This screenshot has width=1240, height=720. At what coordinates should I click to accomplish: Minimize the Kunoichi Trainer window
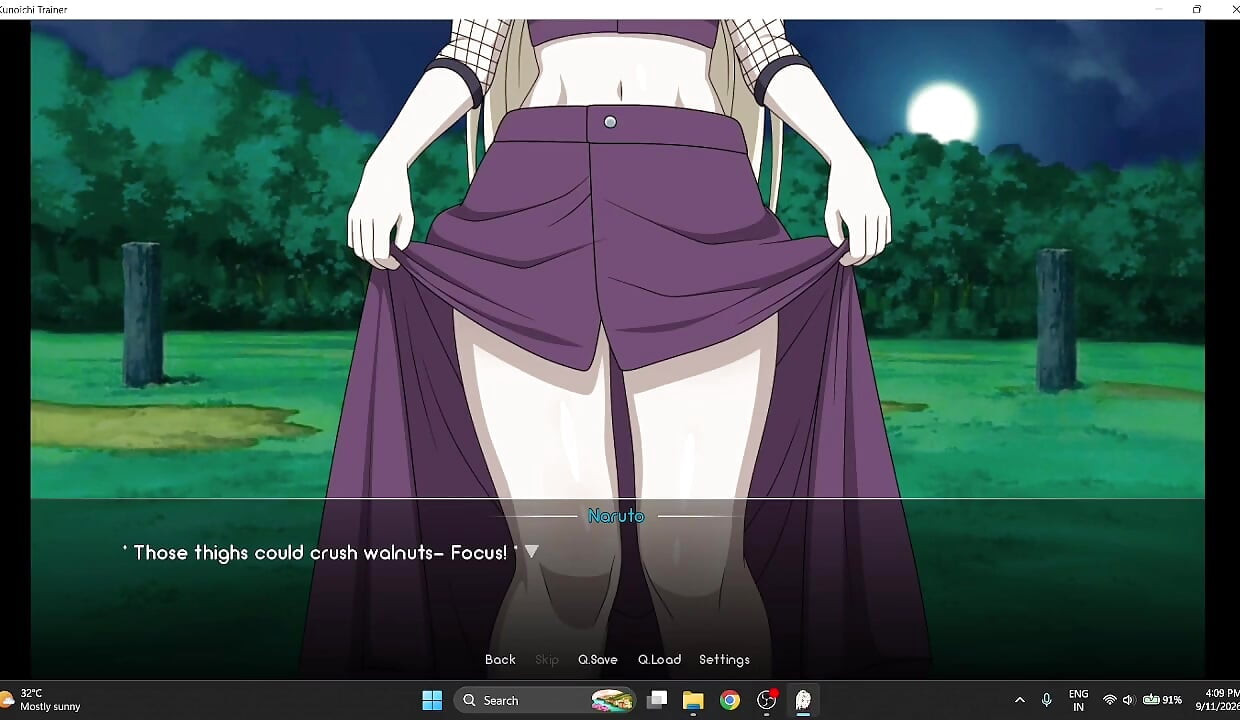click(1159, 9)
